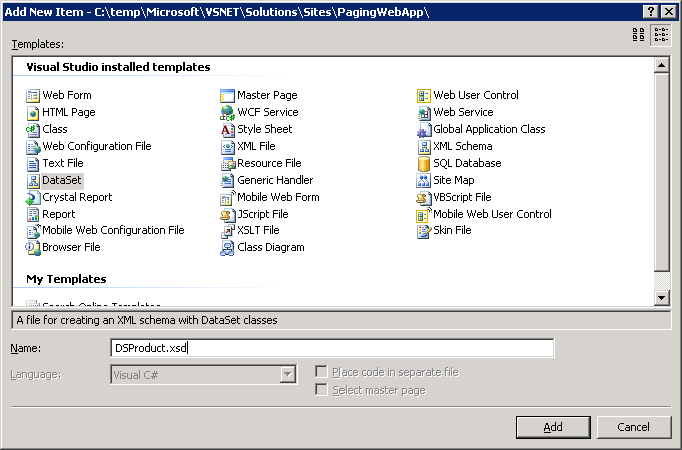This screenshot has width=682, height=450.
Task: Click the SQL Database label text
Action: point(467,163)
